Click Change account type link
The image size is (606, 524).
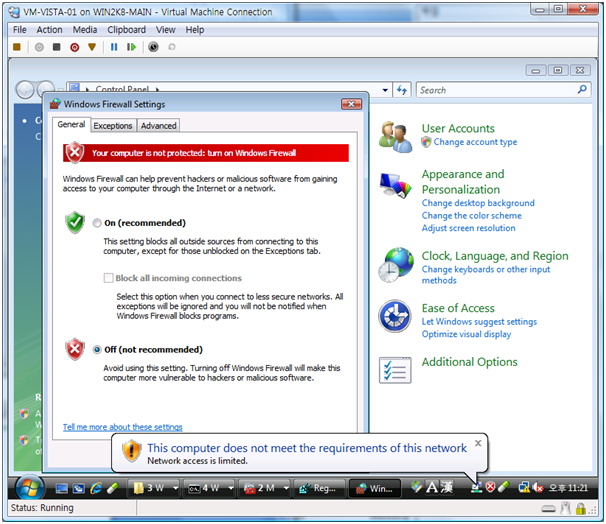[x=475, y=142]
